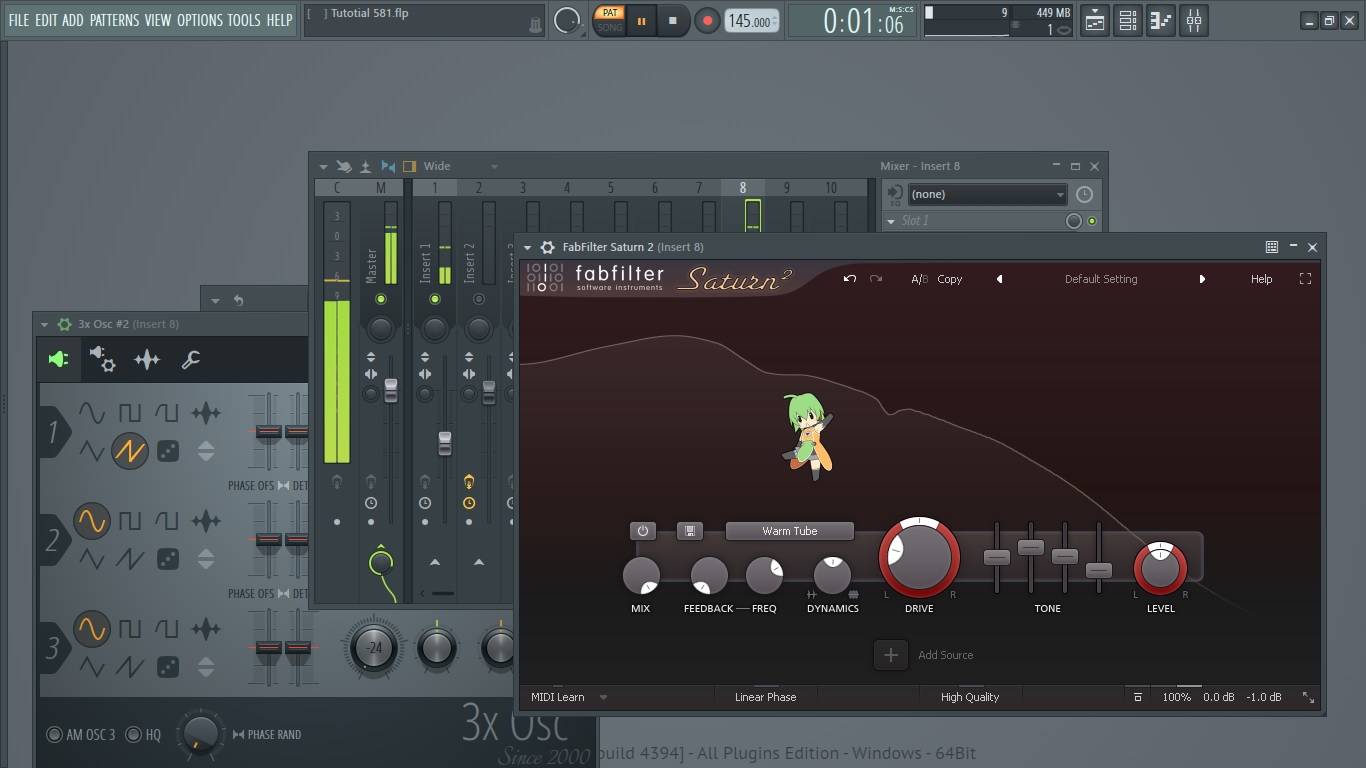Open the EDIT menu
The width and height of the screenshot is (1366, 768).
tap(46, 20)
